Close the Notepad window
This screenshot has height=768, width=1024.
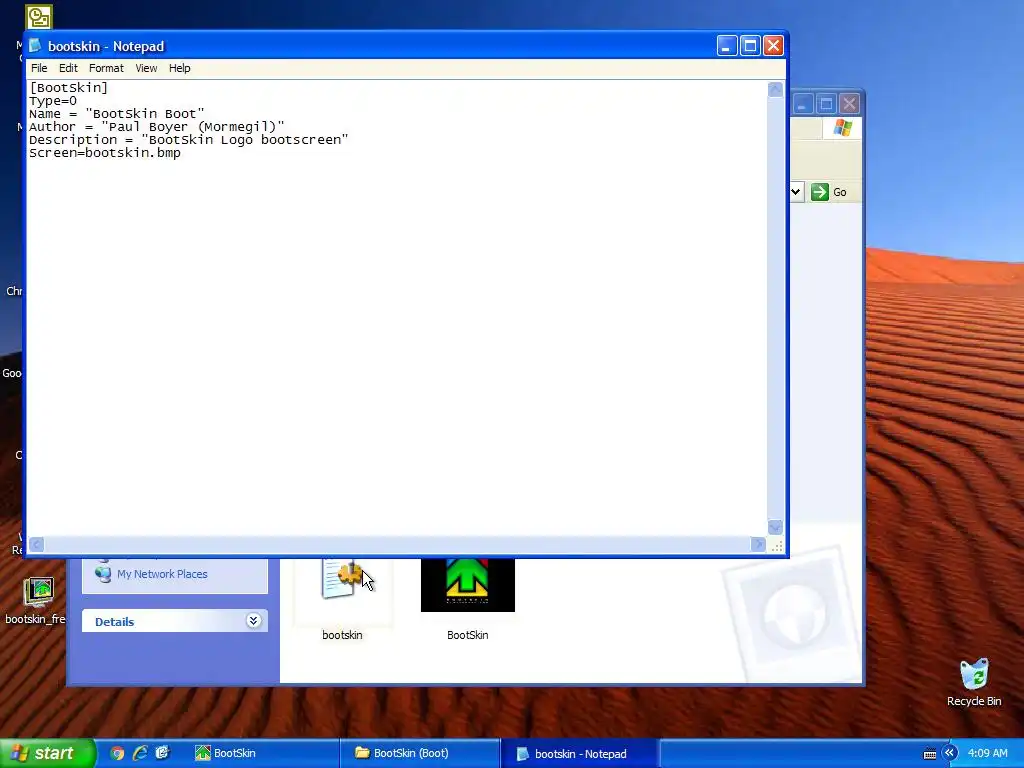773,46
